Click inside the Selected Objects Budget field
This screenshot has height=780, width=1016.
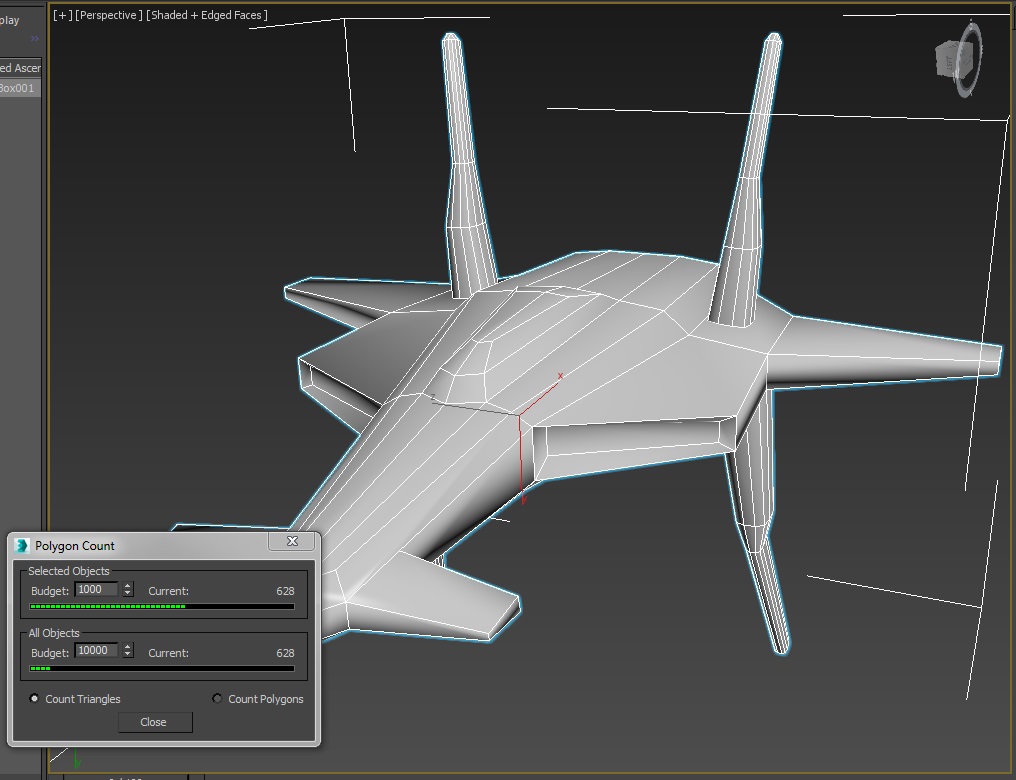tap(96, 589)
